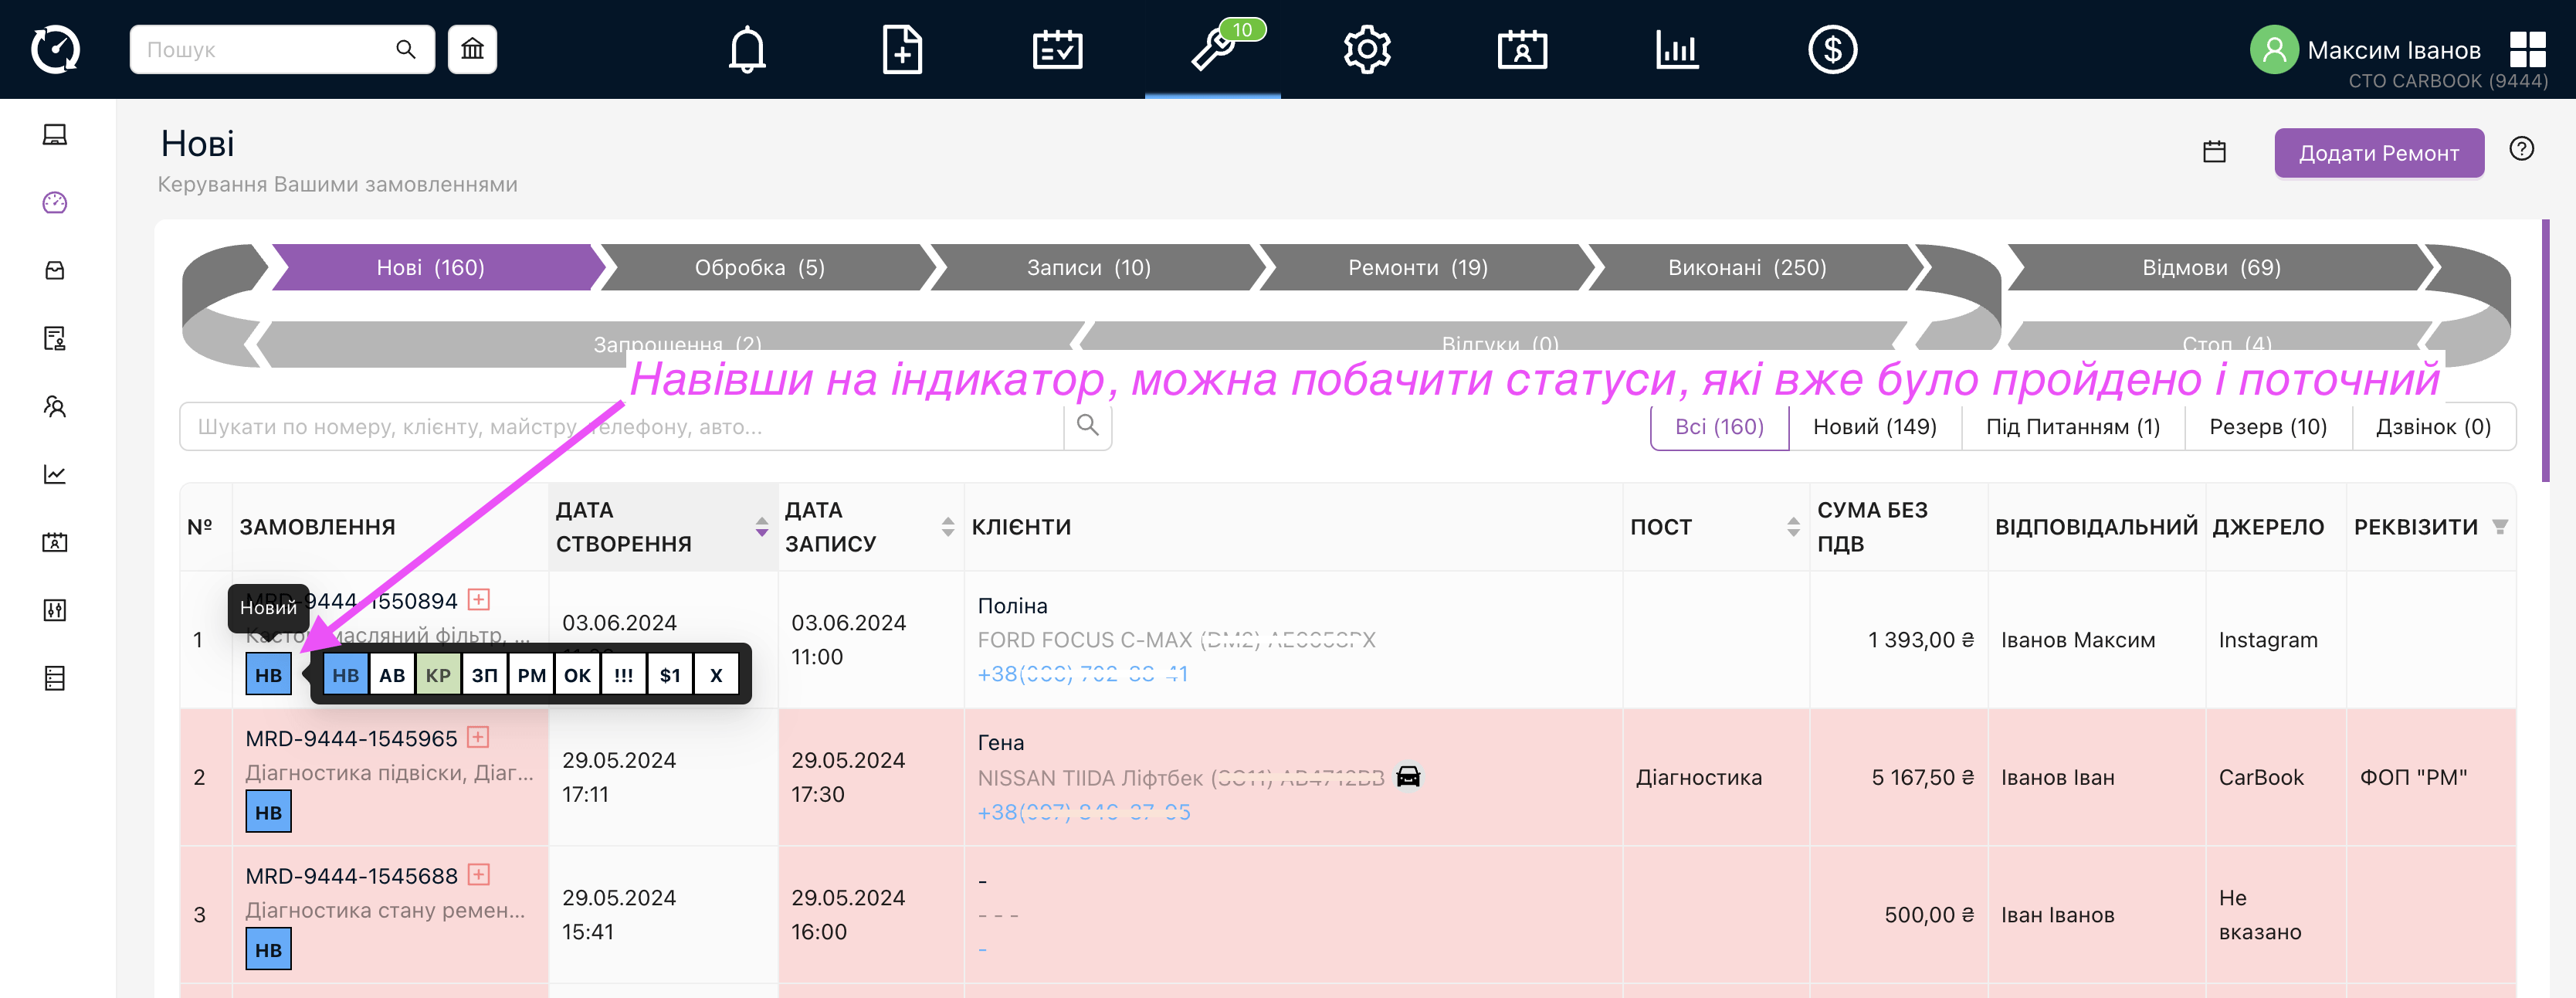Image resolution: width=2576 pixels, height=998 pixels.
Task: Select the Резерв (10) filter tab
Action: pos(2267,427)
